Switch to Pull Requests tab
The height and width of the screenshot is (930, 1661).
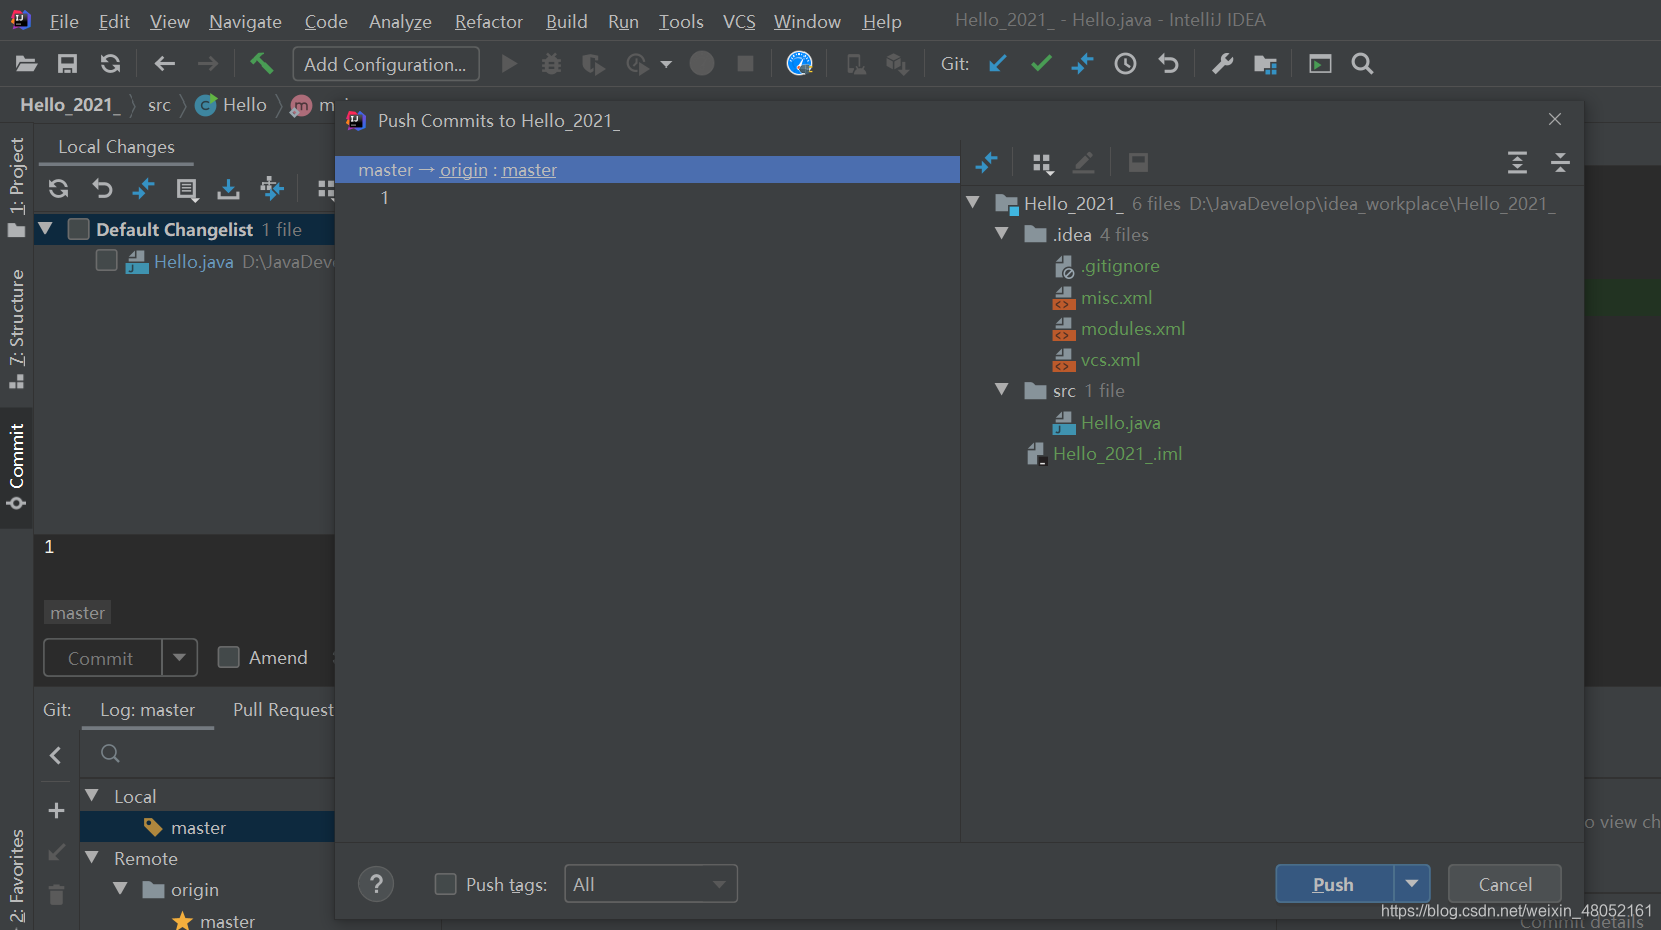(283, 710)
